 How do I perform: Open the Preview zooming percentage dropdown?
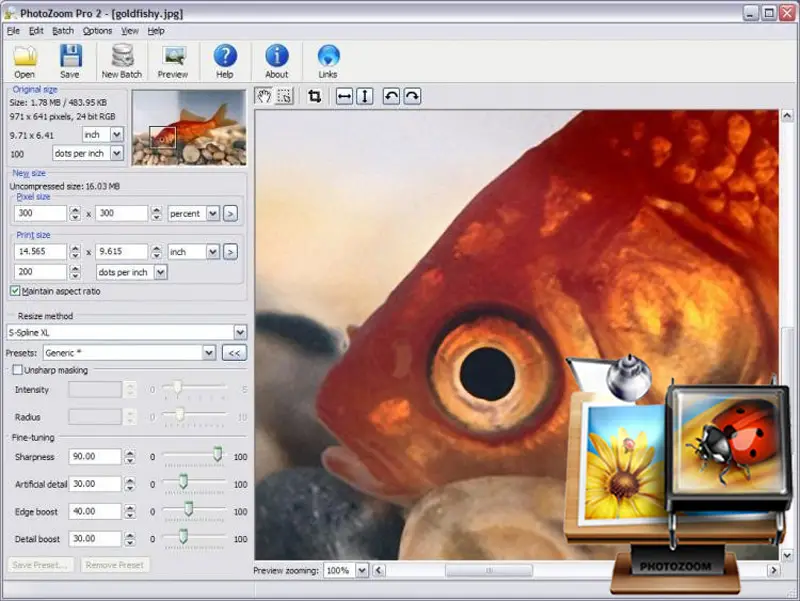coord(361,570)
